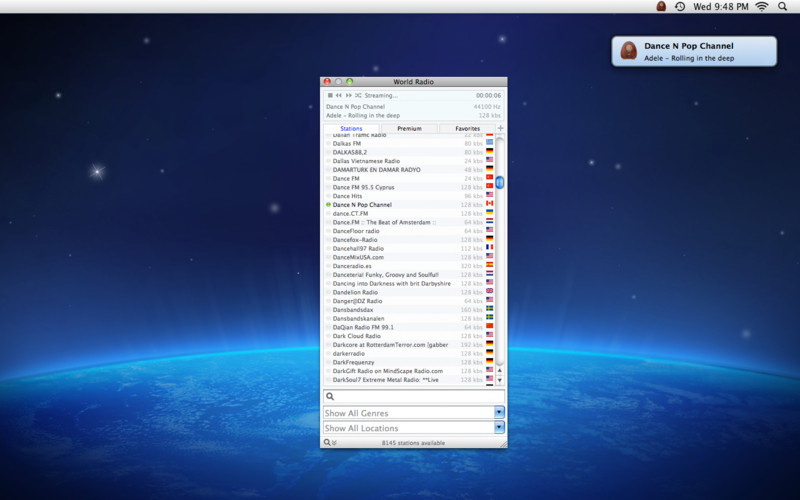This screenshot has height=500, width=800.
Task: Click the World Radio menu bar icon
Action: [x=661, y=7]
